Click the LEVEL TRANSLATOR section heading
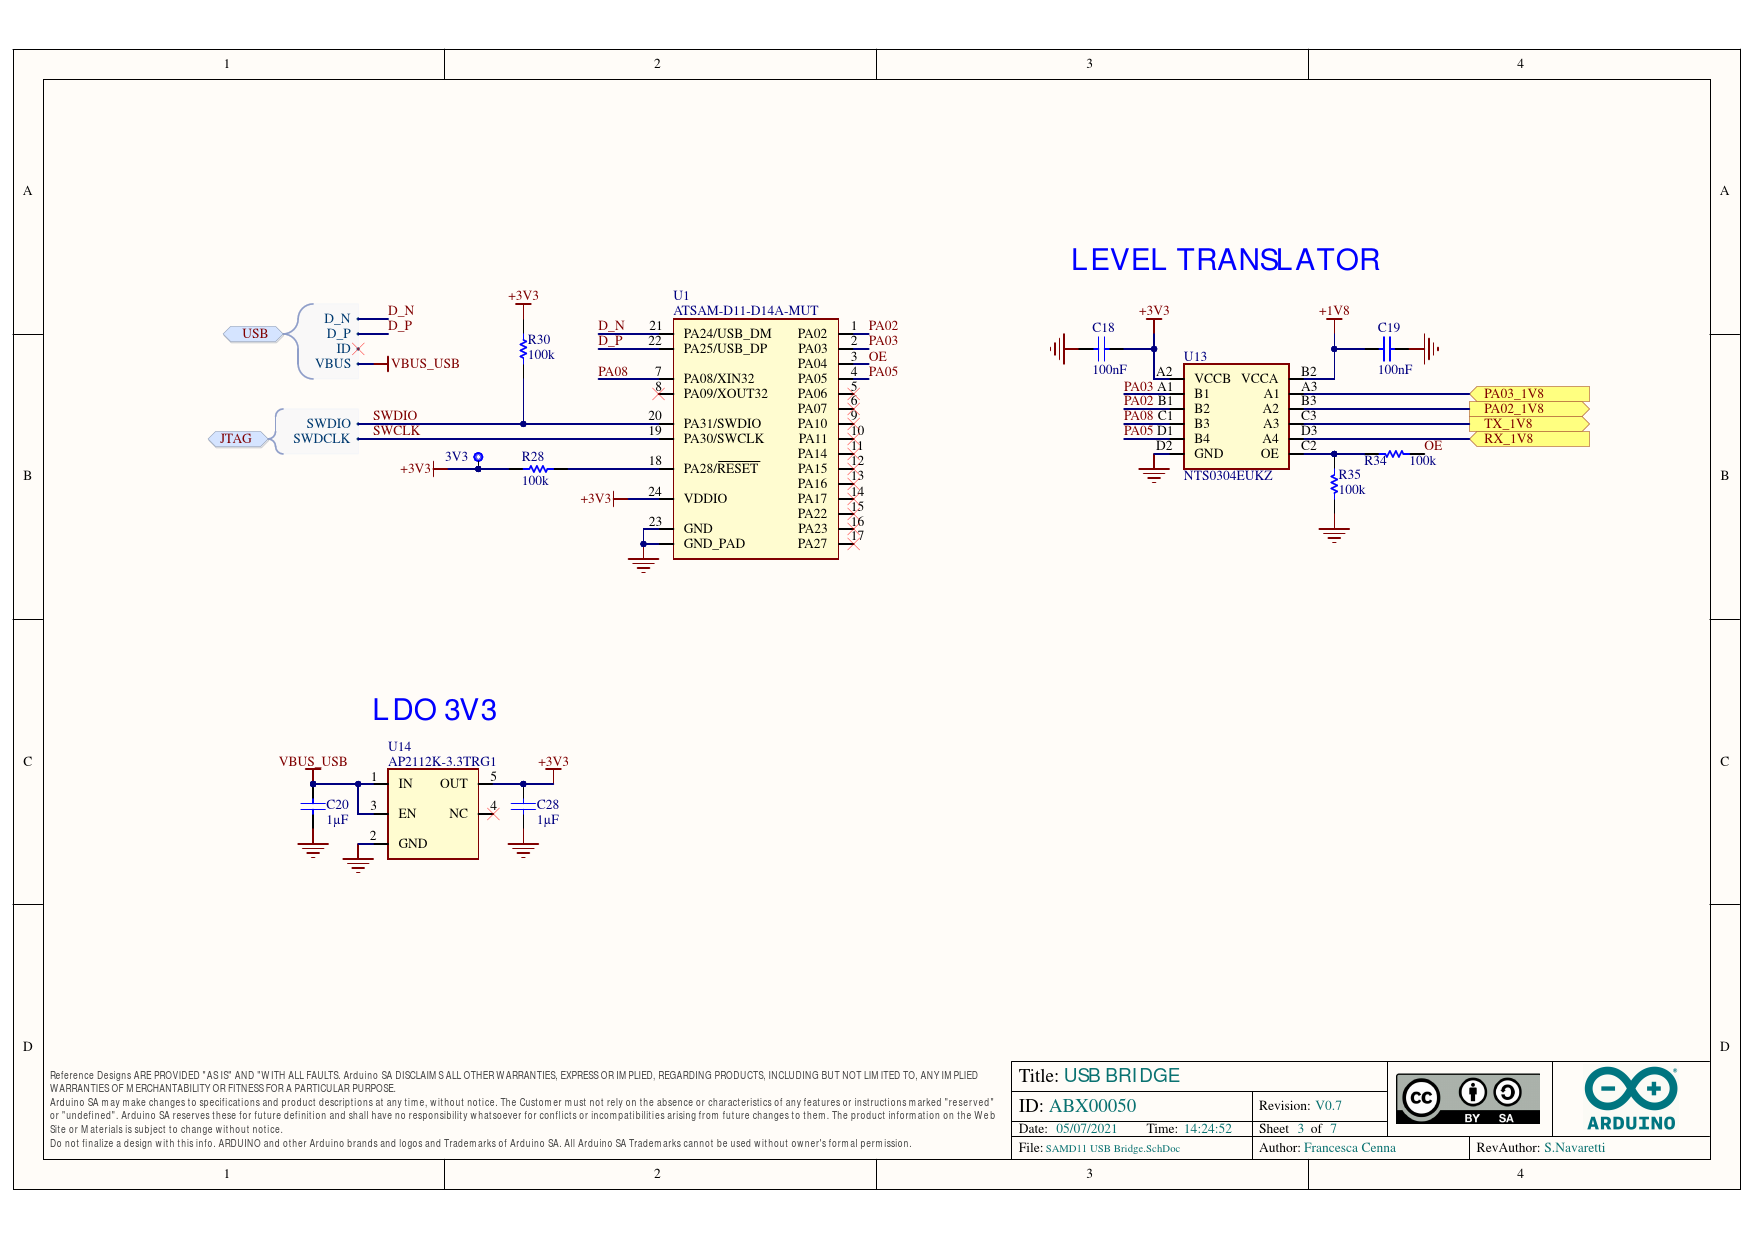The height and width of the screenshot is (1240, 1754). point(1225,260)
